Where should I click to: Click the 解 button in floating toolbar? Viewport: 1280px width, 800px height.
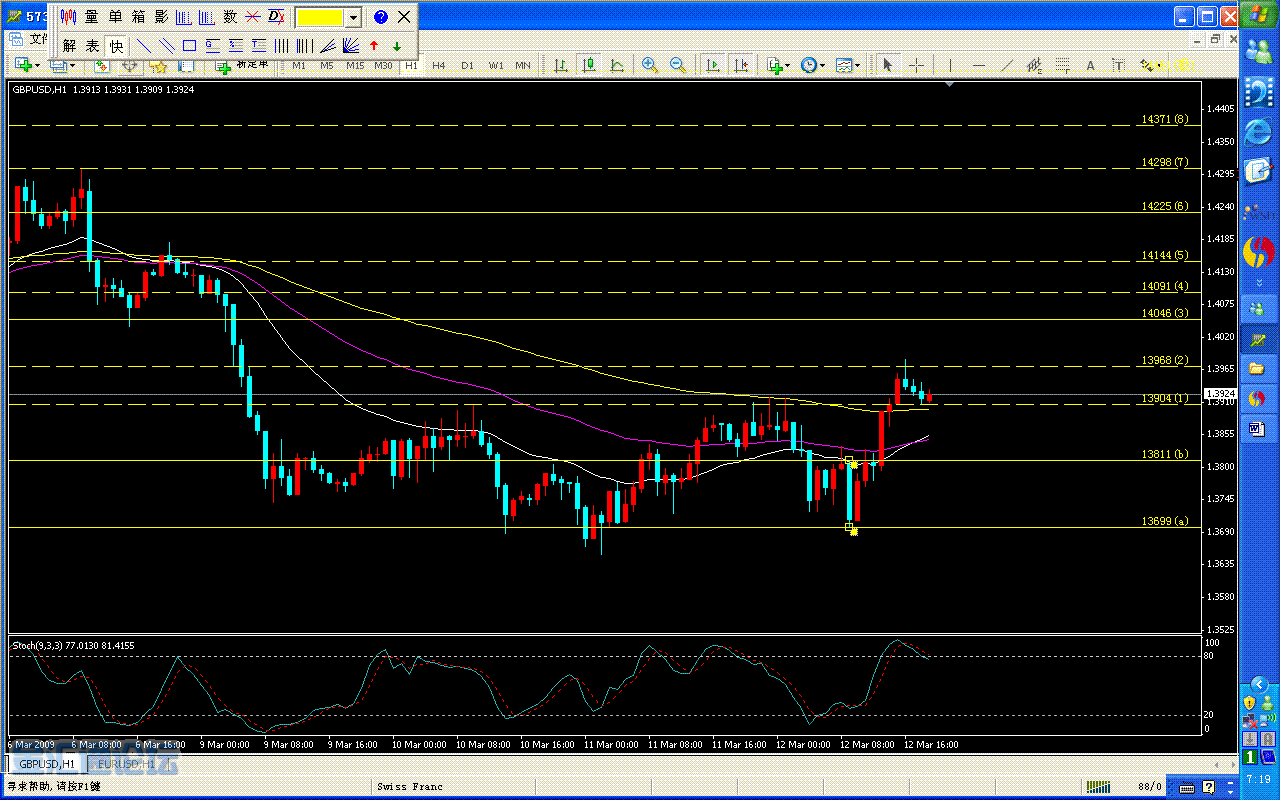tap(69, 46)
